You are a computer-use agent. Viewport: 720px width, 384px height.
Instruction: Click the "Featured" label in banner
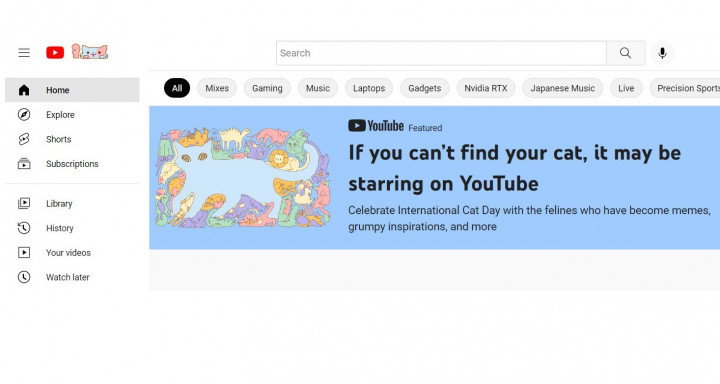coord(425,128)
